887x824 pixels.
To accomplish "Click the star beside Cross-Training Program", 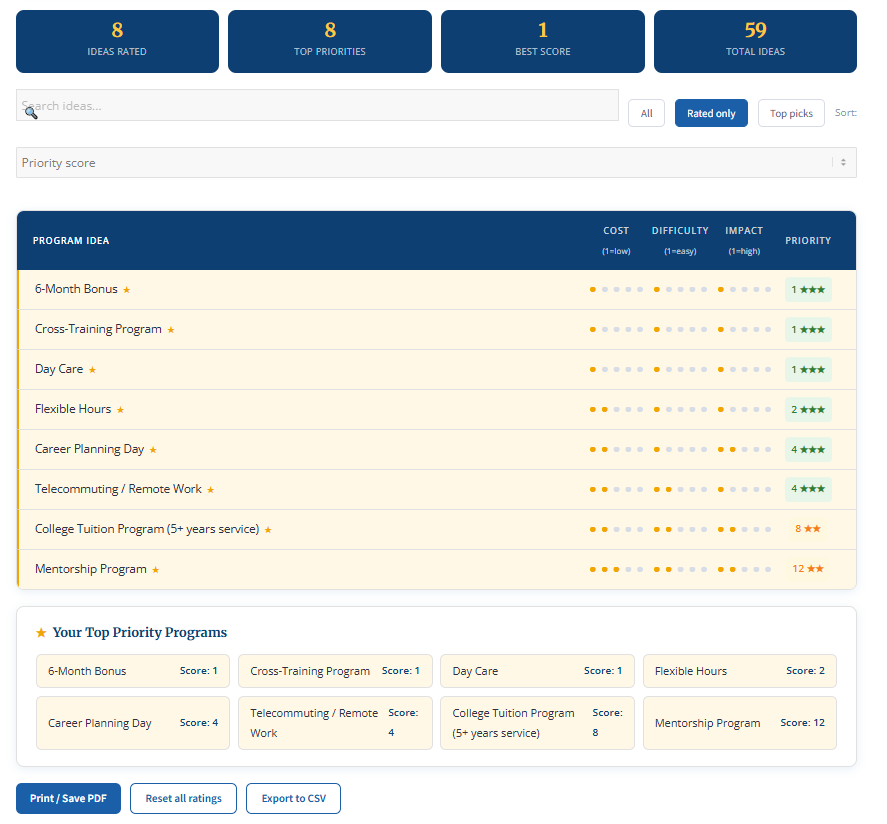I will point(171,330).
